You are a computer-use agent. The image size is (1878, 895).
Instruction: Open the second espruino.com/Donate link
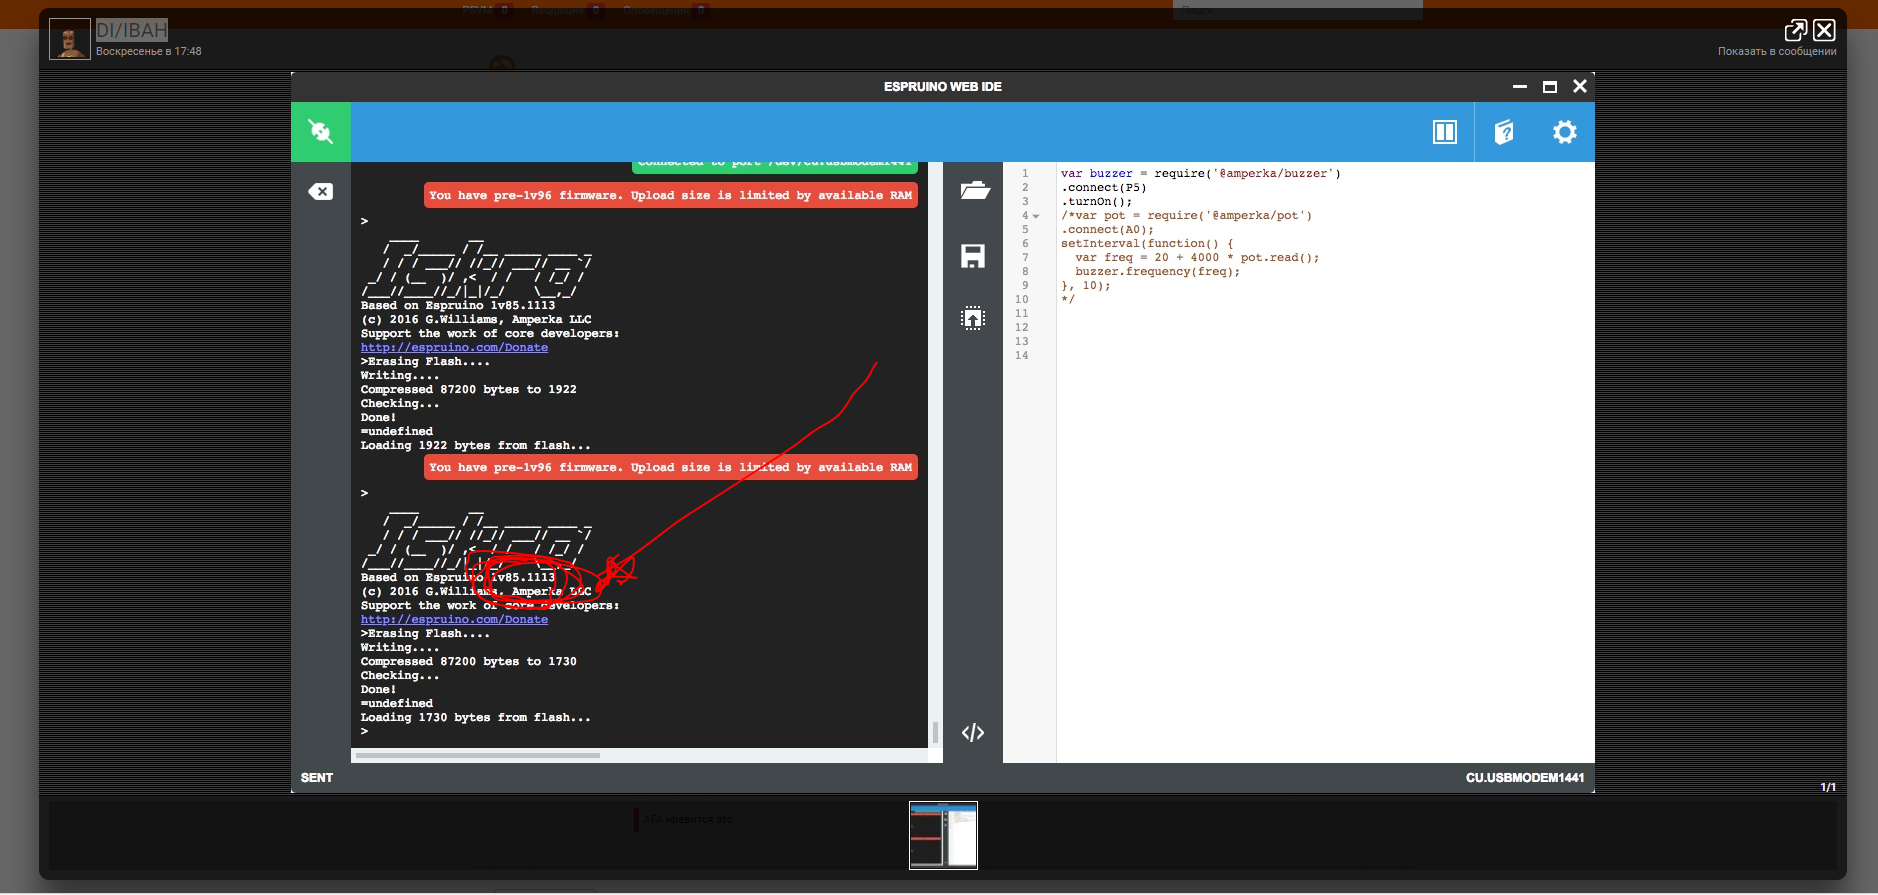(x=454, y=620)
